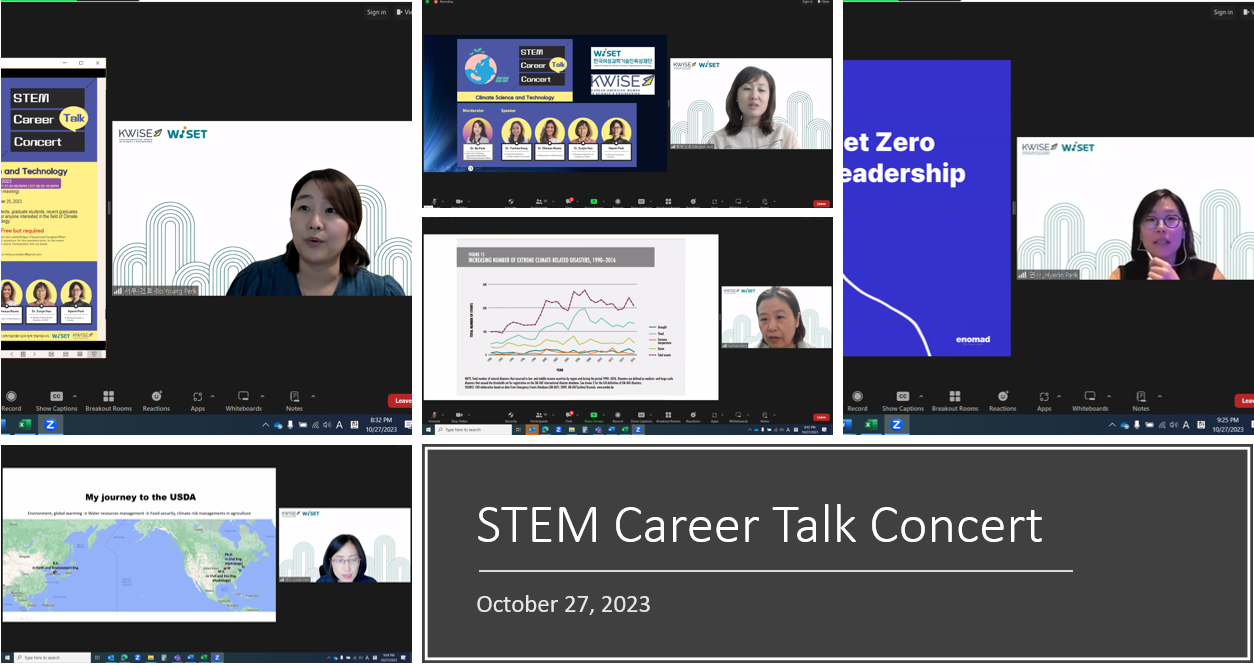
Task: Click the red Leave button in the climate disasters chart window
Action: tap(822, 417)
